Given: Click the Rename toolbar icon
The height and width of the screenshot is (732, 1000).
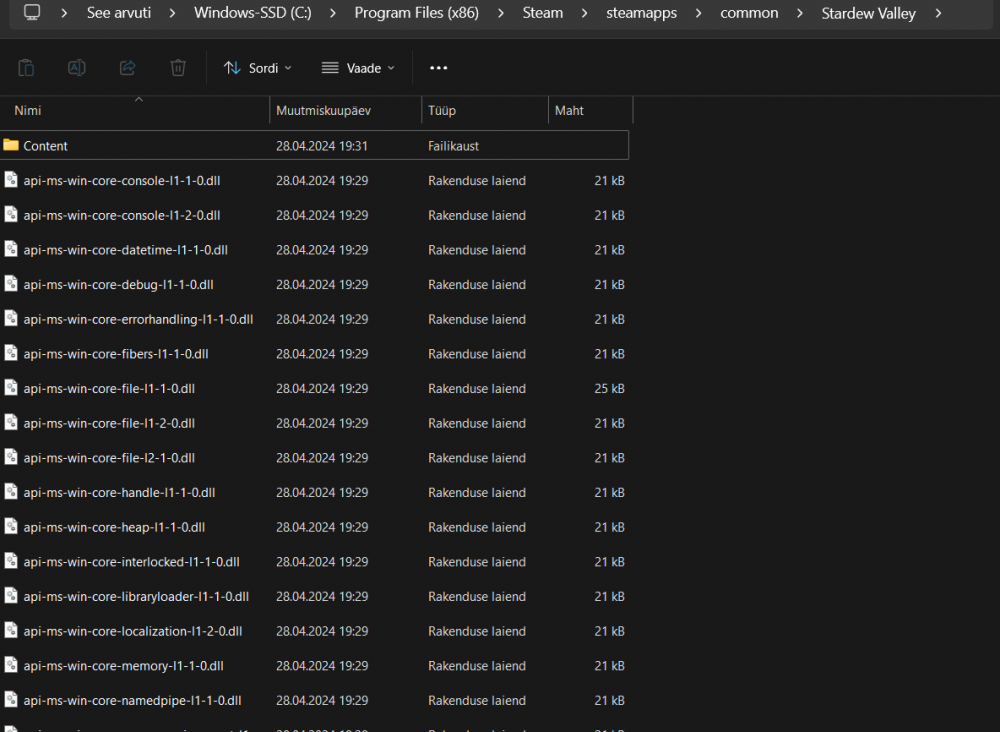Looking at the screenshot, I should tap(77, 68).
